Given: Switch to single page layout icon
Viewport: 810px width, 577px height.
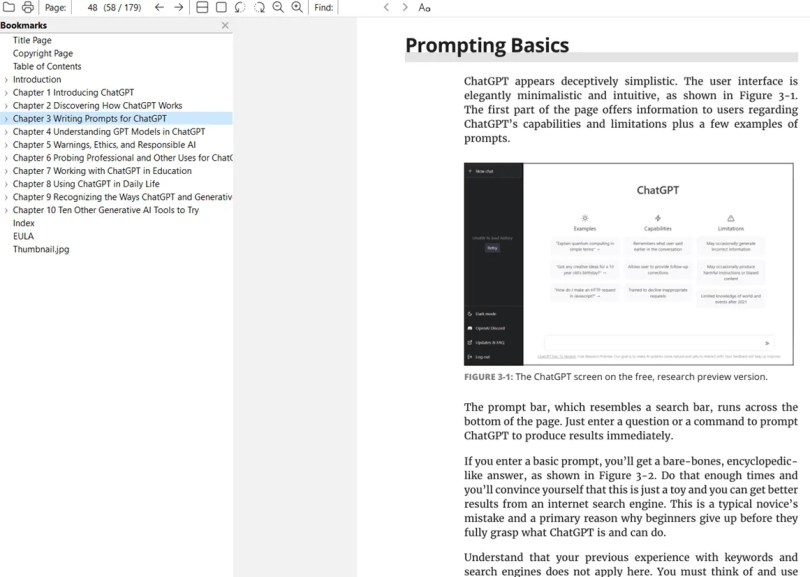Looking at the screenshot, I should point(221,7).
